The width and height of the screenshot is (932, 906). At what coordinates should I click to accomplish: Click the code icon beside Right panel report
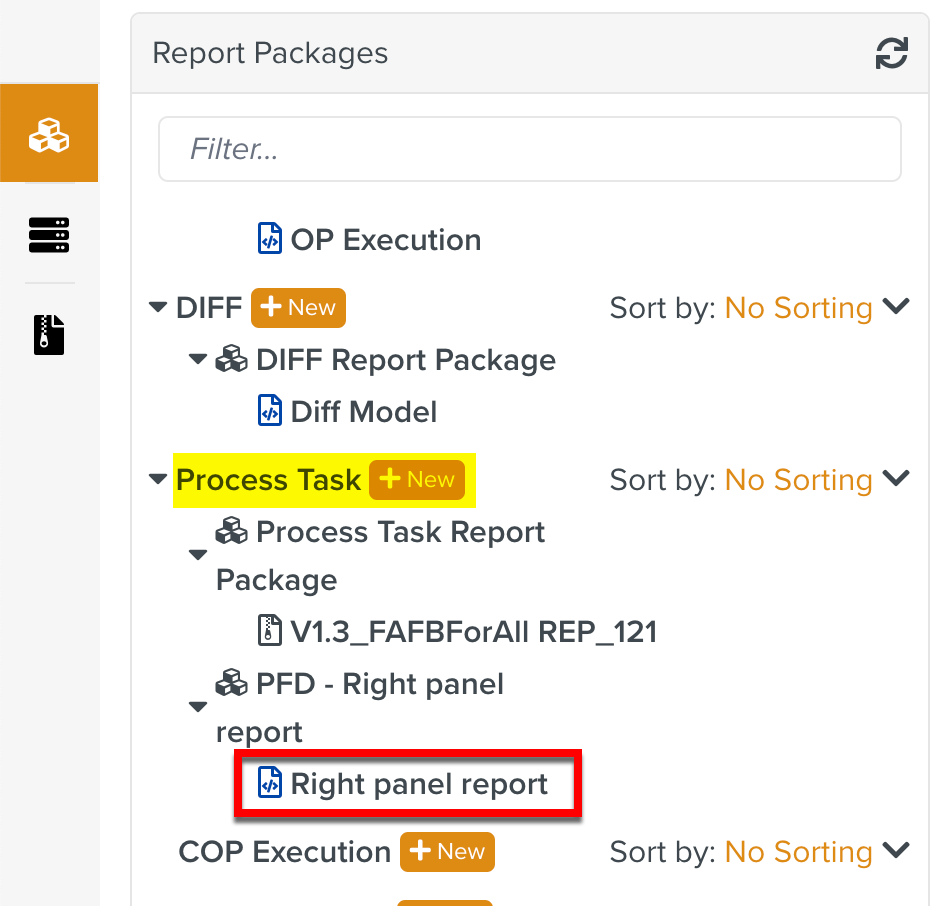point(268,784)
